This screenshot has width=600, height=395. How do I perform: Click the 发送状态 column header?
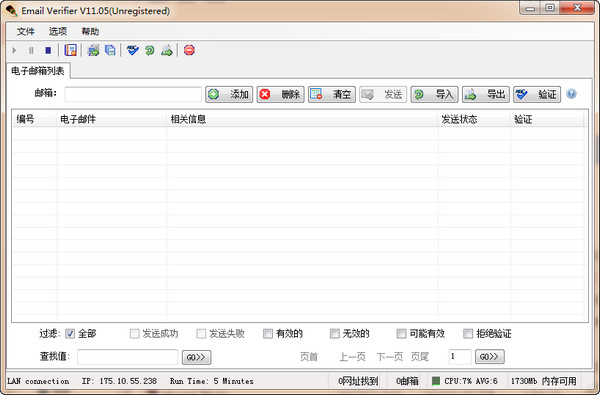click(474, 119)
